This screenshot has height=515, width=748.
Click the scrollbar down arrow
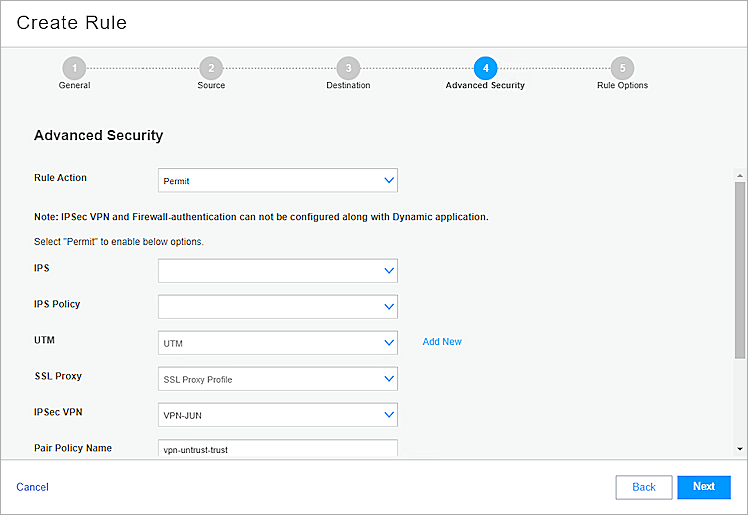[x=740, y=449]
